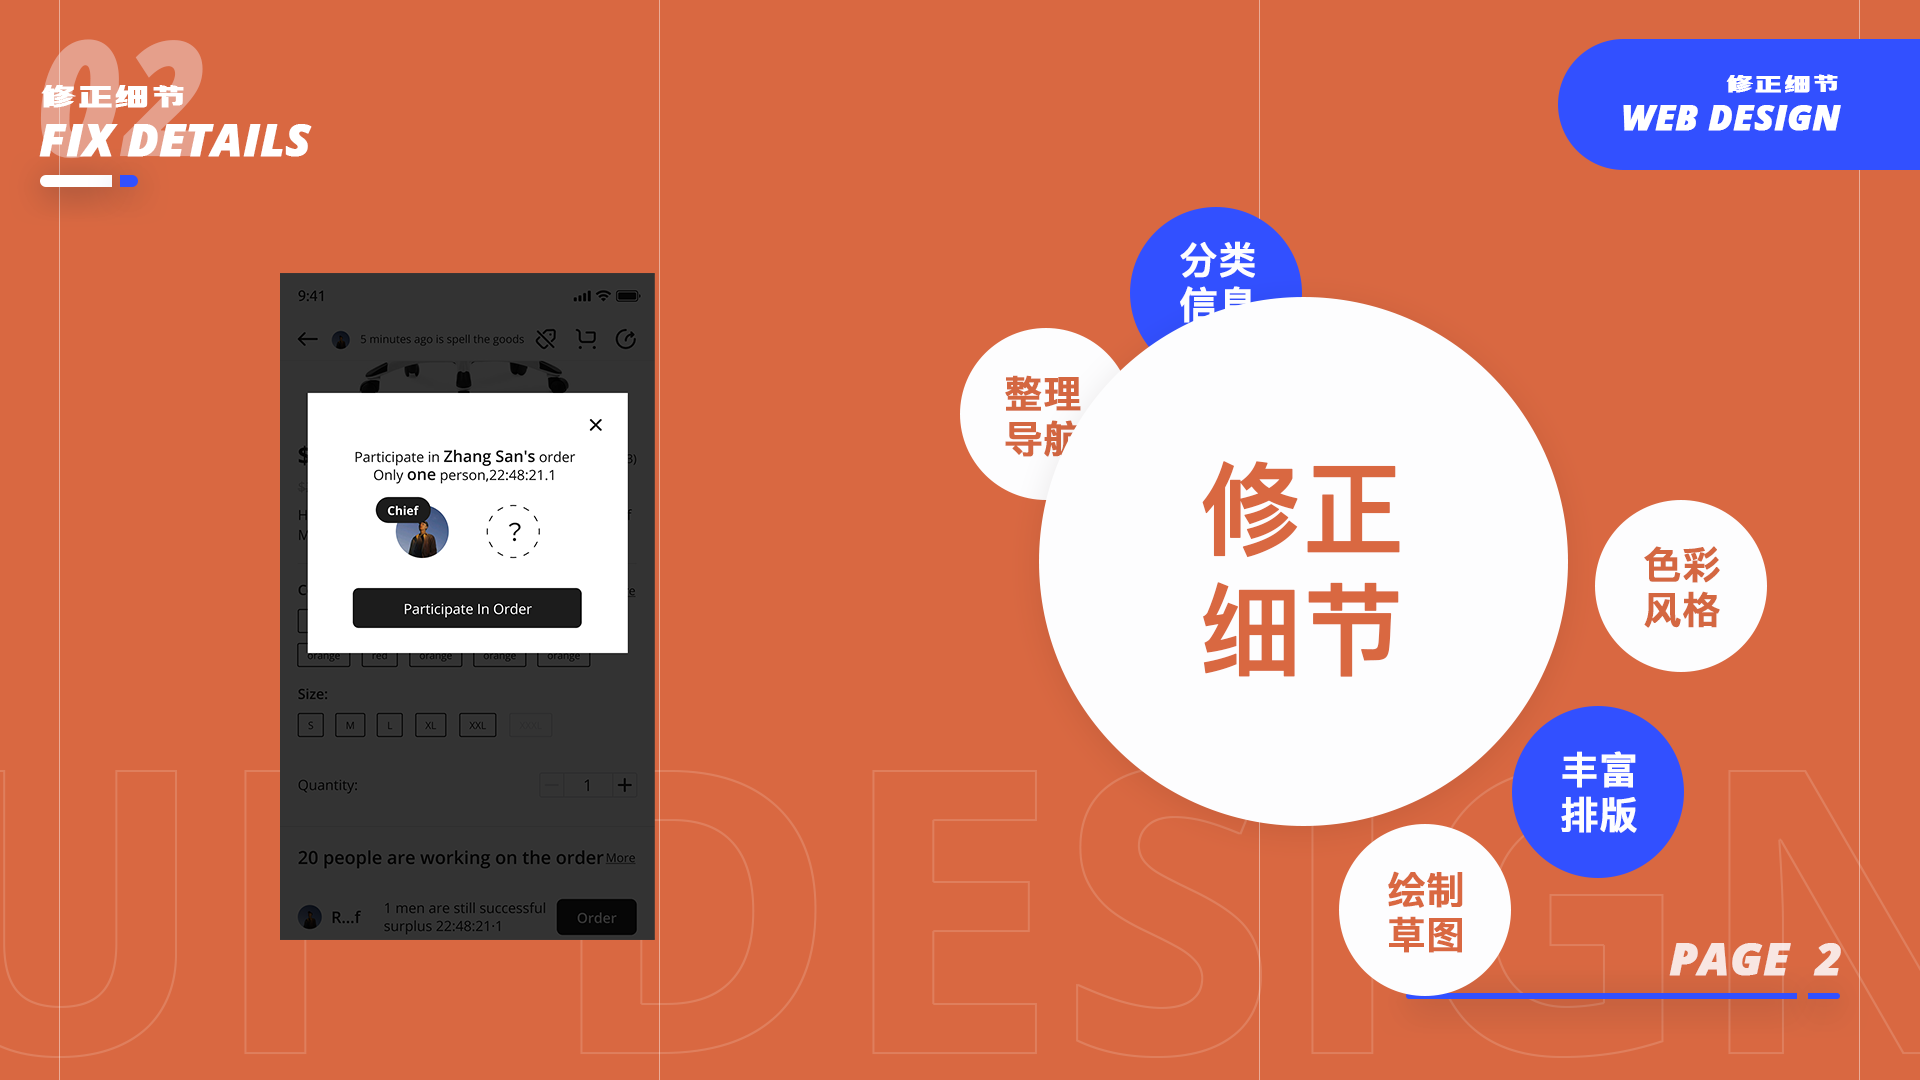Click orange color tag under product

322,657
